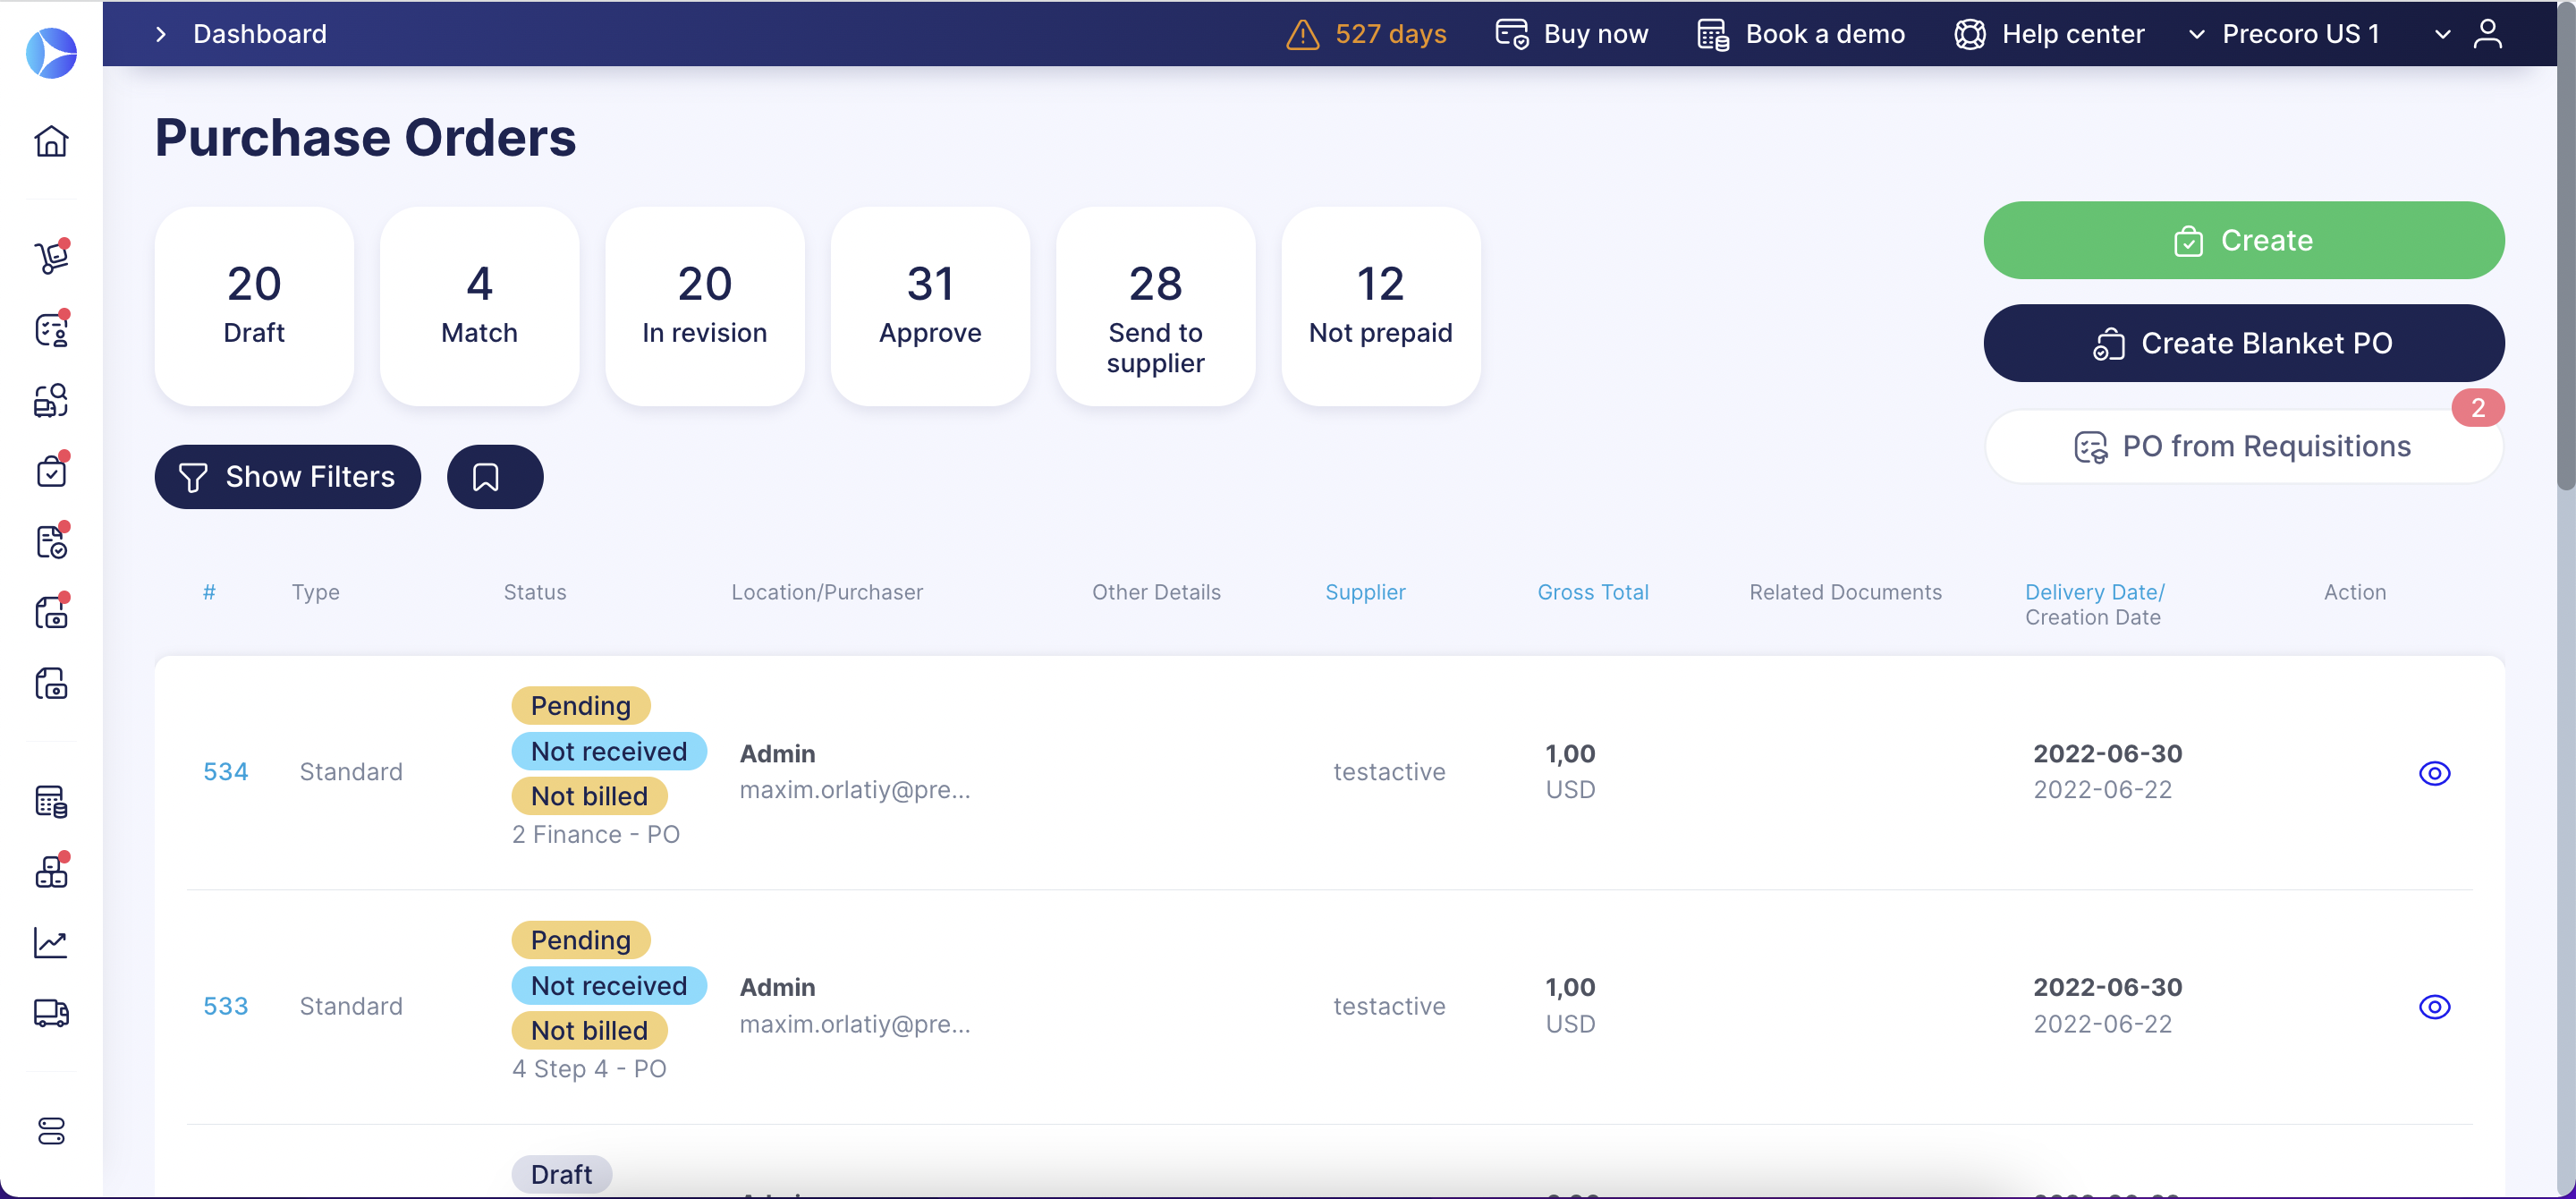Filter by the 4 Match card
This screenshot has height=1199, width=2576.
(480, 306)
